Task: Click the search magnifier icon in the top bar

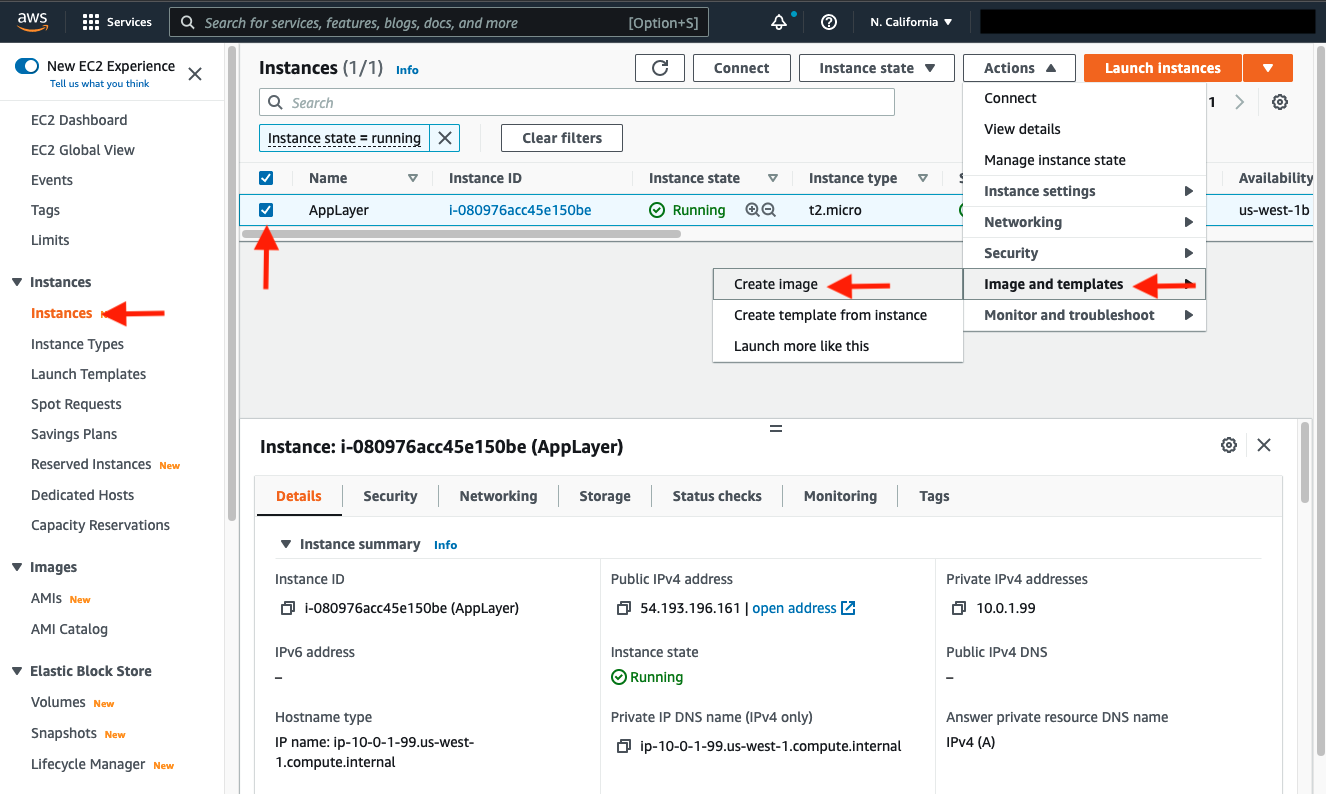Action: (x=187, y=22)
